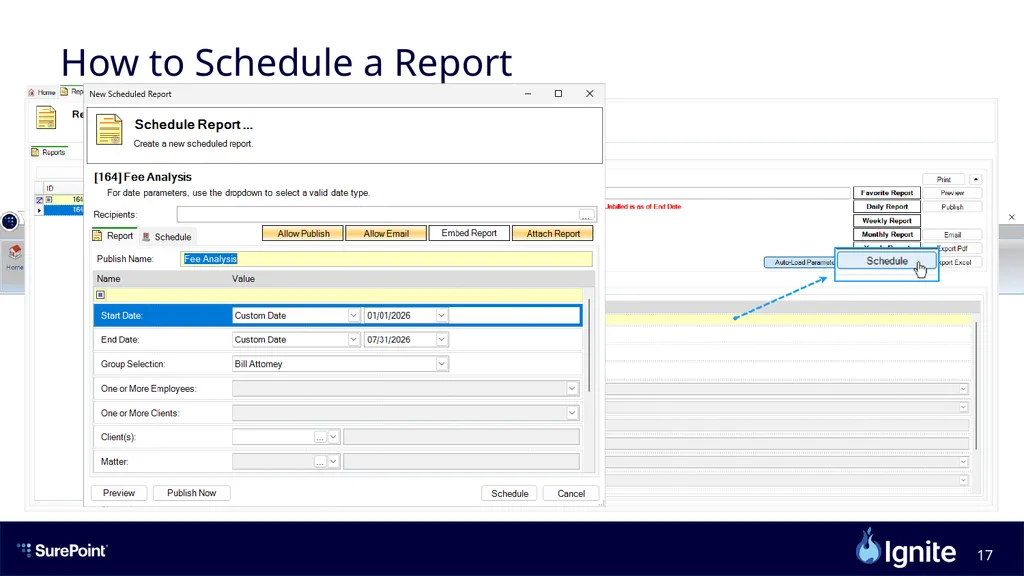Expand the End Date type dropdown

point(353,340)
